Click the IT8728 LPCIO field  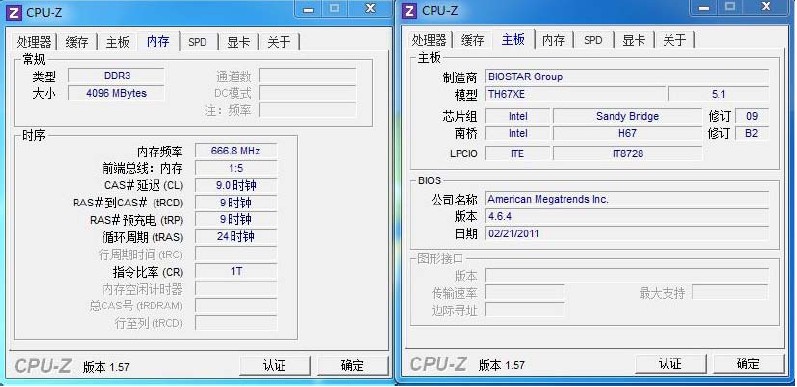(x=627, y=153)
